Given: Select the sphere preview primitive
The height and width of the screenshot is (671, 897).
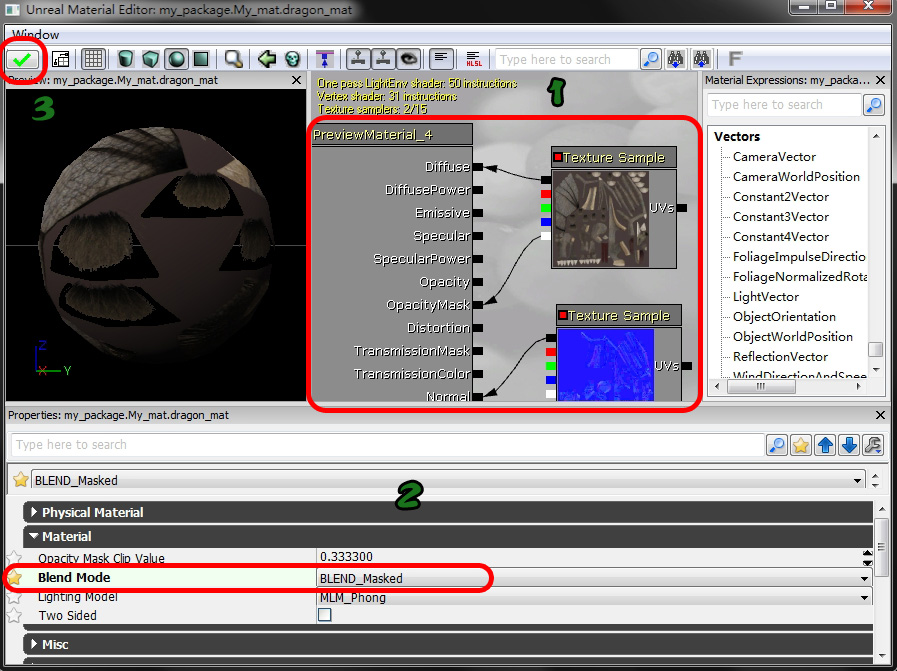Looking at the screenshot, I should (174, 59).
